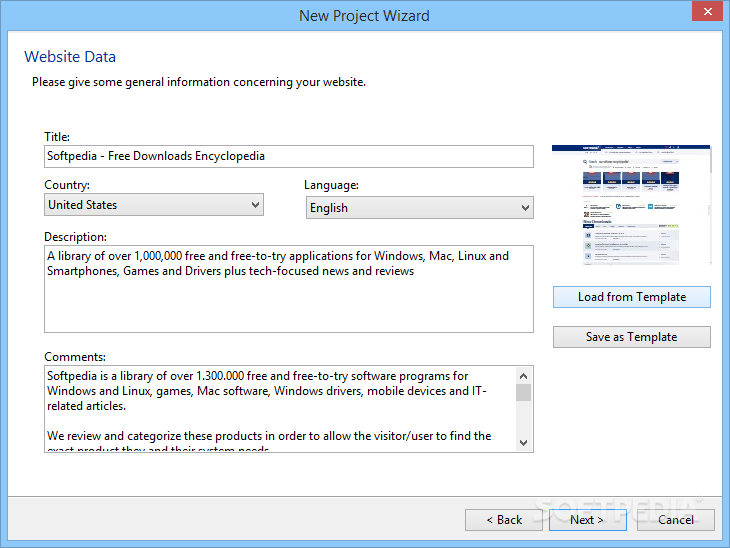The image size is (730, 548).
Task: Click inside the Description text area
Action: pyautogui.click(x=289, y=289)
